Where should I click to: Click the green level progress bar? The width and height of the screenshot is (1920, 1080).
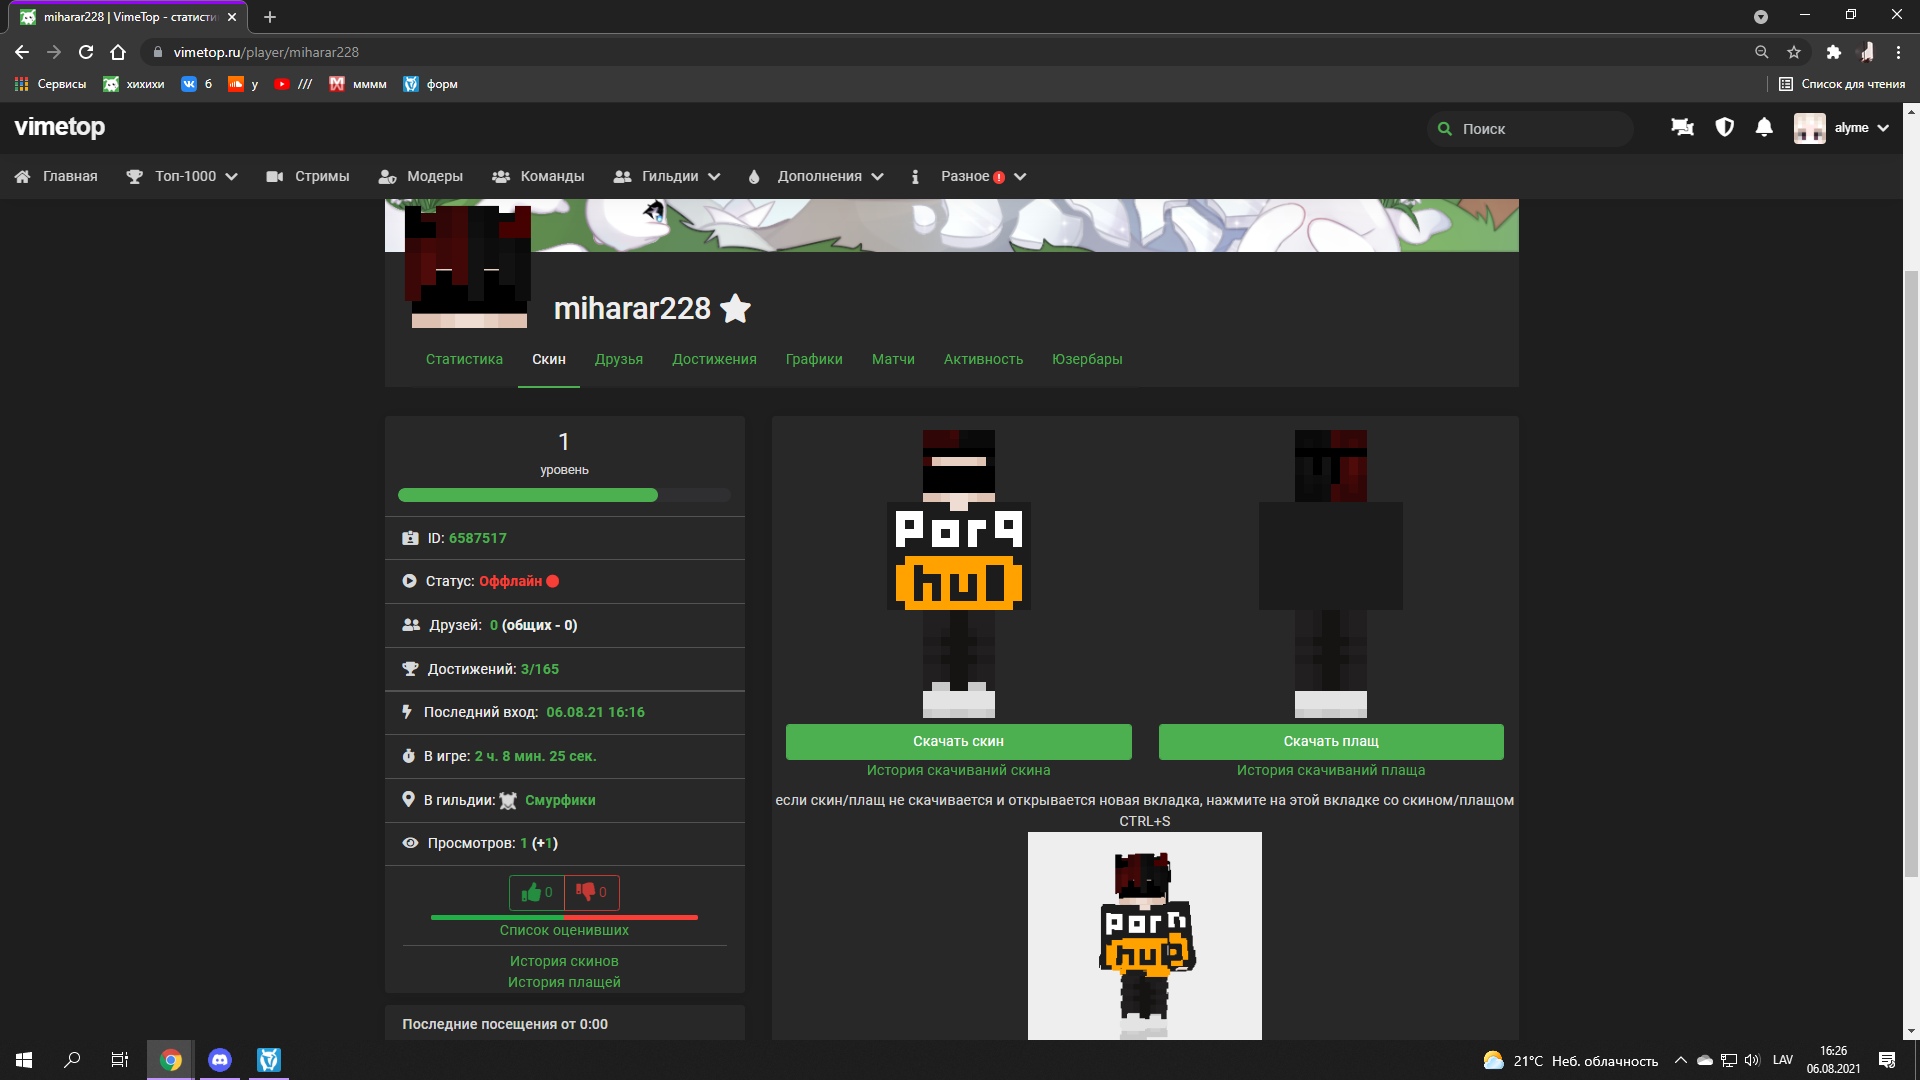click(528, 495)
